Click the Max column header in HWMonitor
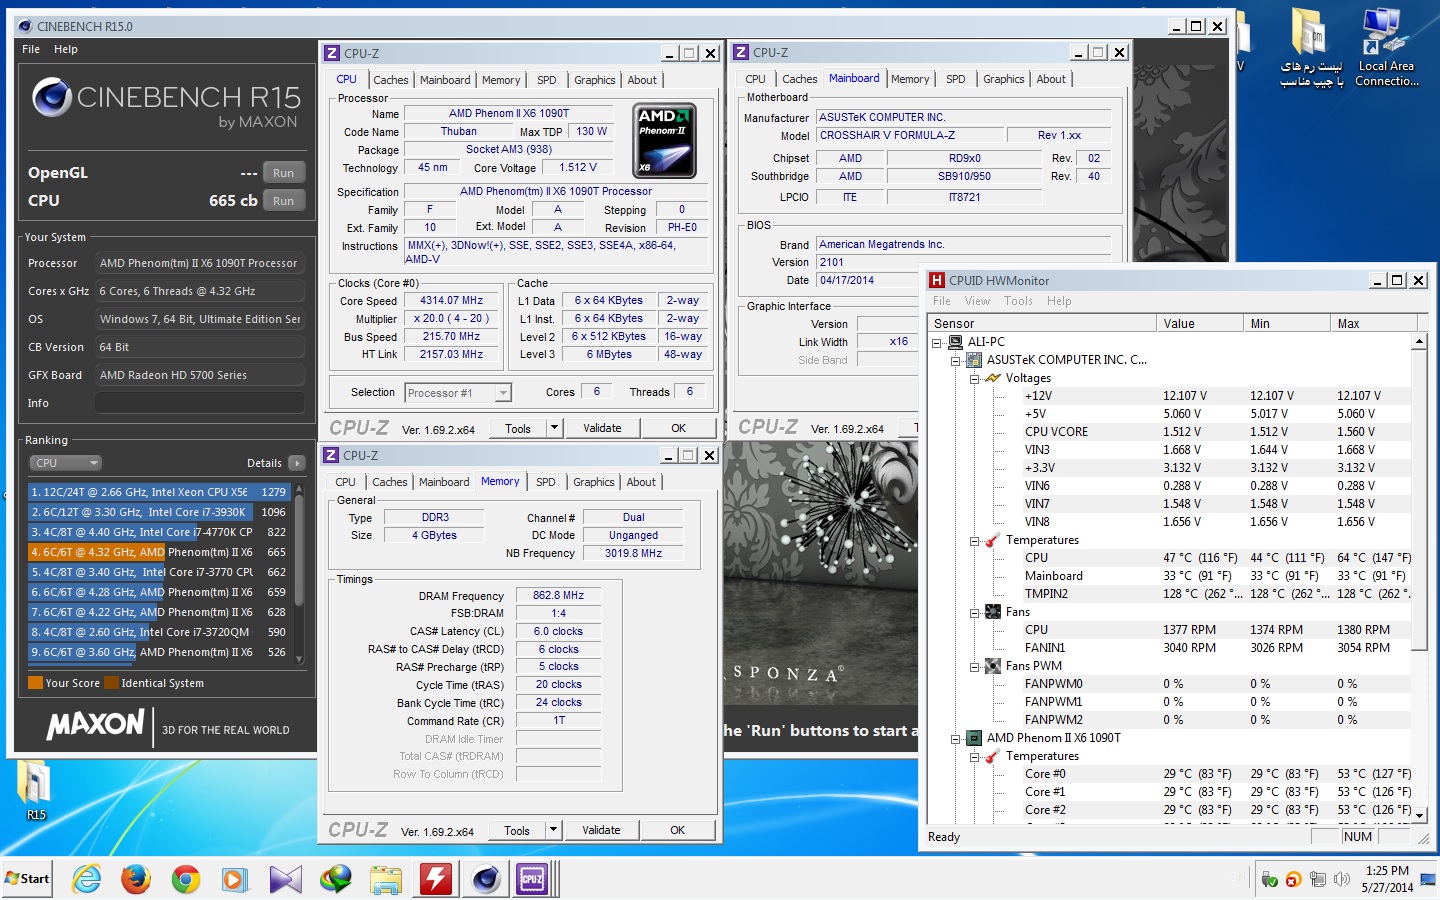Viewport: 1440px width, 900px height. pyautogui.click(x=1373, y=324)
